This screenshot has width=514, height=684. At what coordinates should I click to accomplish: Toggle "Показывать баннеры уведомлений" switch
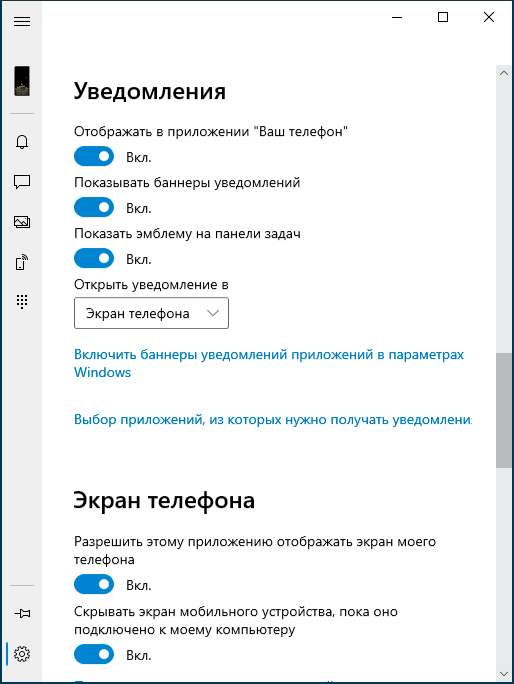coord(94,207)
